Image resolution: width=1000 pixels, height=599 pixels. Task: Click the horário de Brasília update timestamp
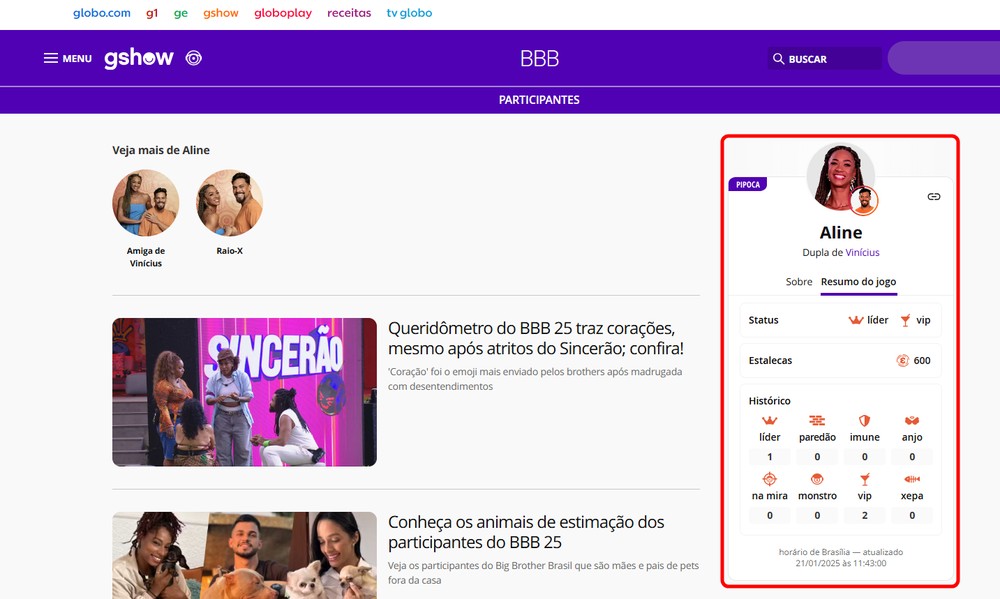(841, 558)
